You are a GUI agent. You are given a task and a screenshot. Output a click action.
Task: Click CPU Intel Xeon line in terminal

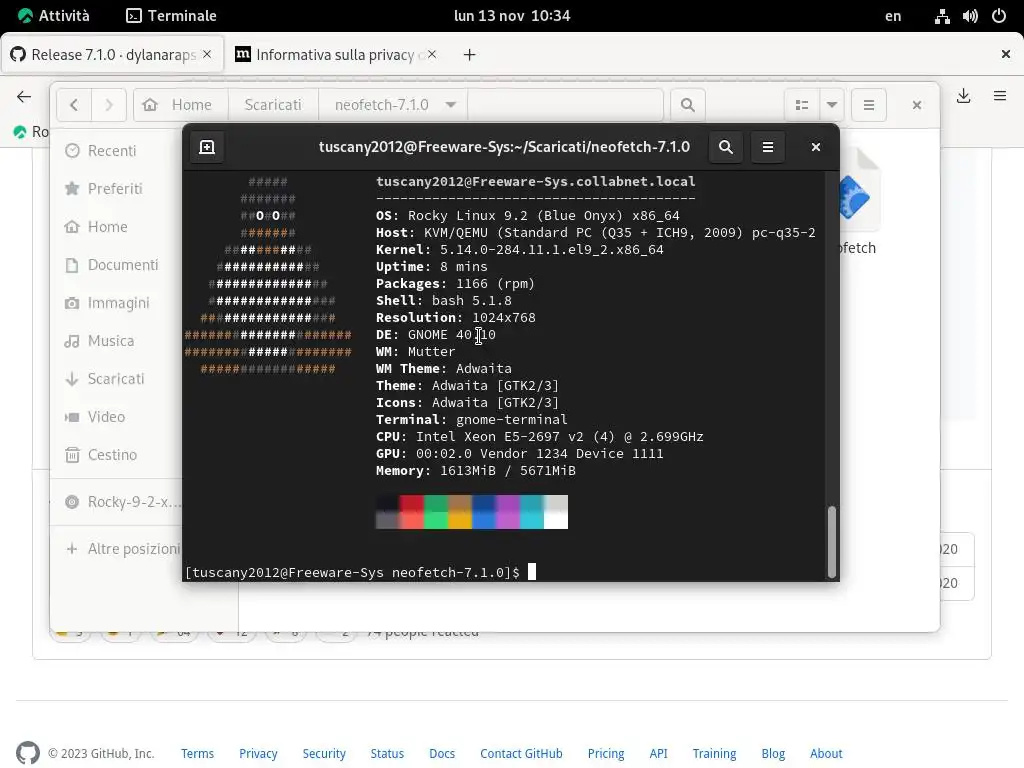coord(539,436)
